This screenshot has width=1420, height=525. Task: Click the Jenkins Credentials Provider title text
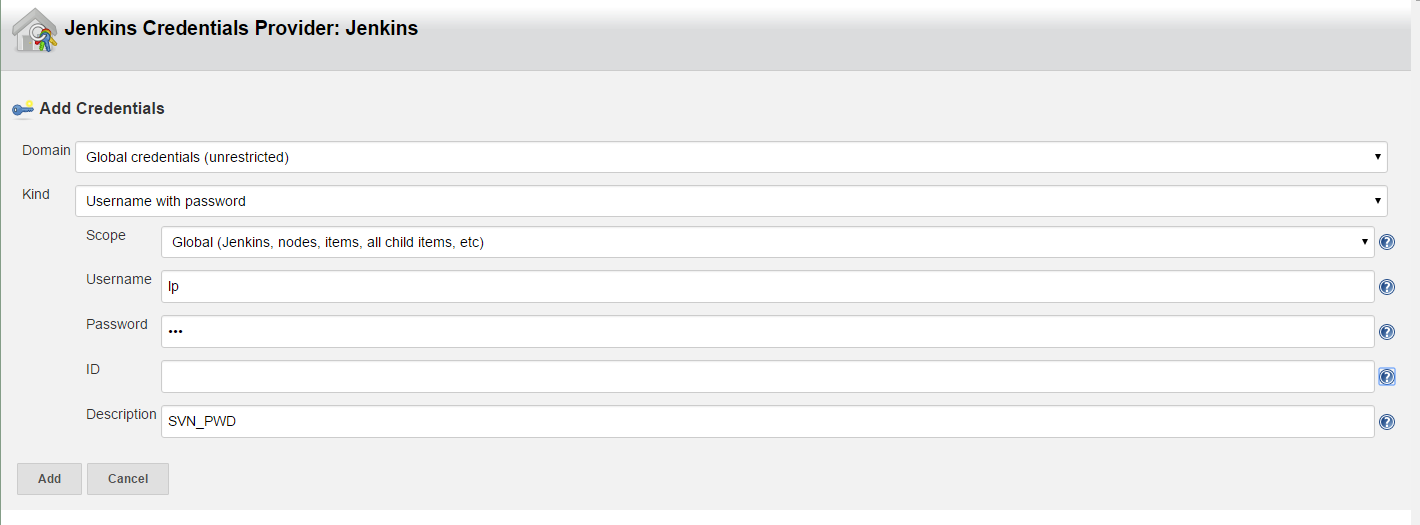click(x=241, y=29)
